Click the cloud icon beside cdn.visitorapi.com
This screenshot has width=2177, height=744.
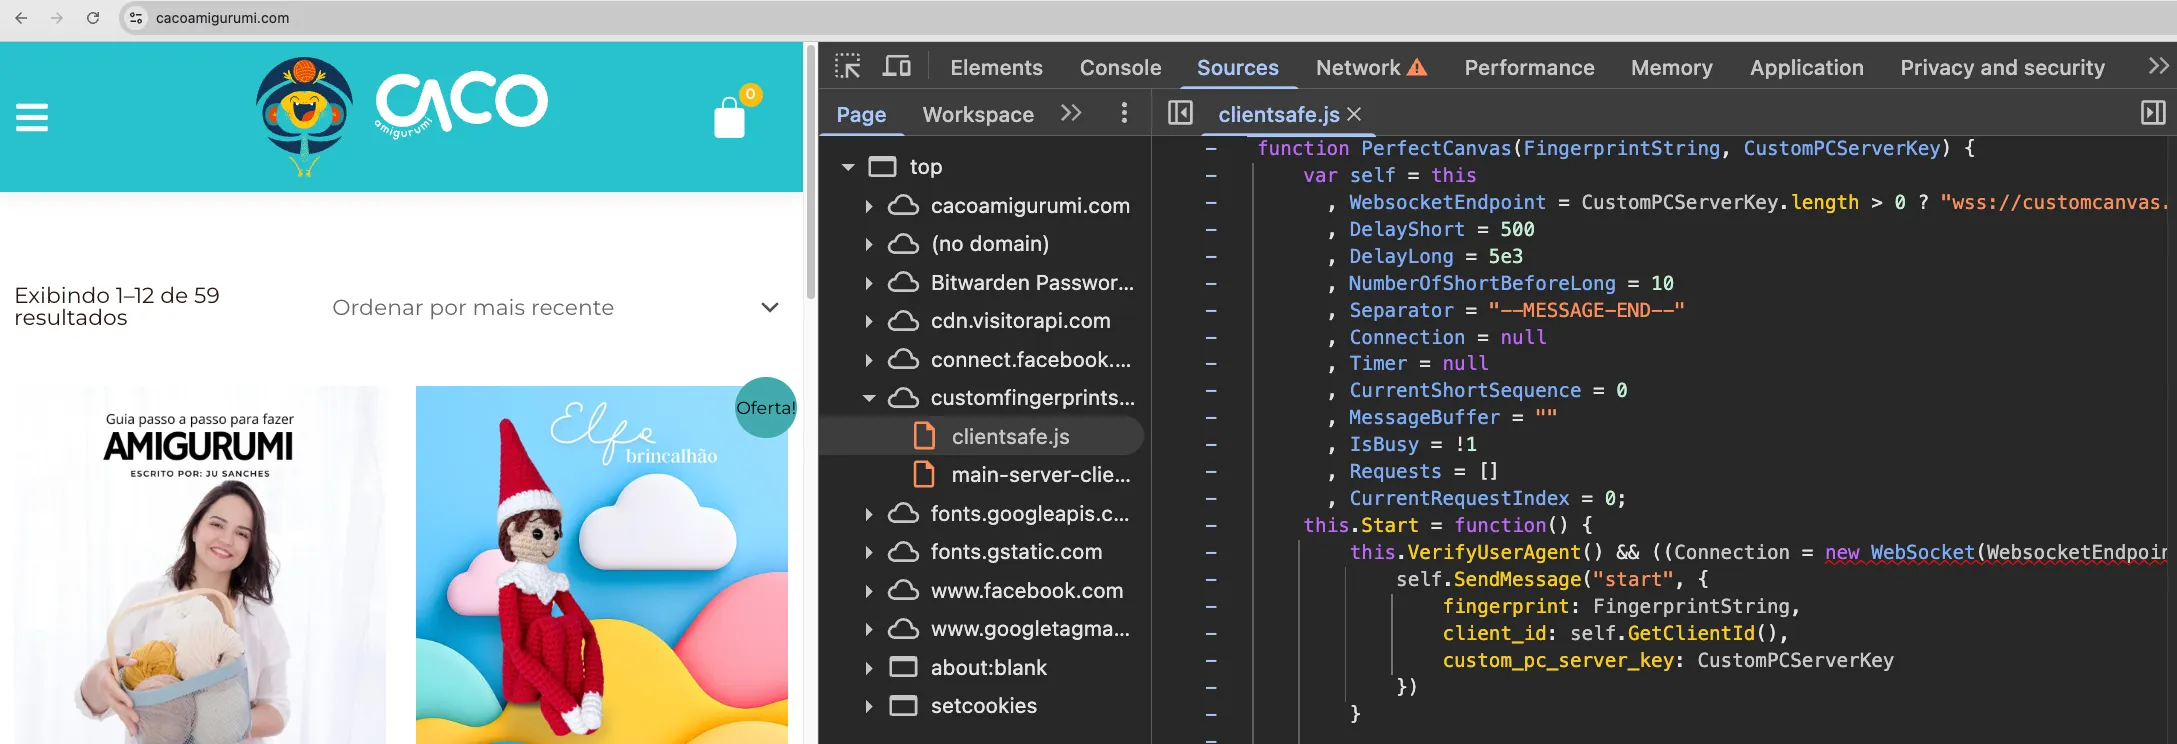[903, 321]
